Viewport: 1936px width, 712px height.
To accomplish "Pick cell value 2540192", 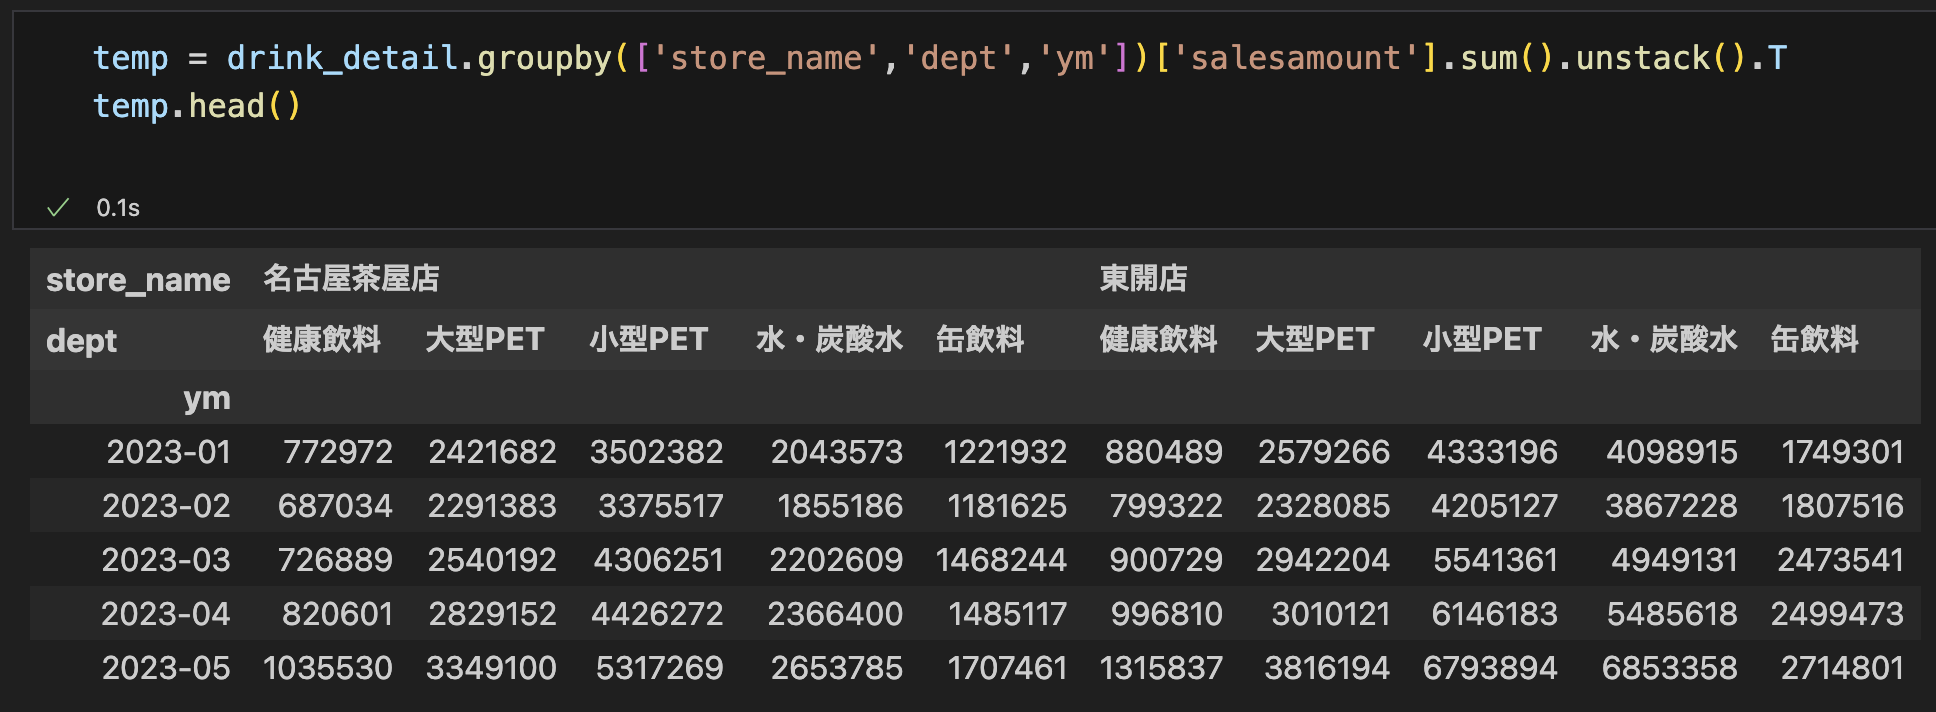I will 492,560.
